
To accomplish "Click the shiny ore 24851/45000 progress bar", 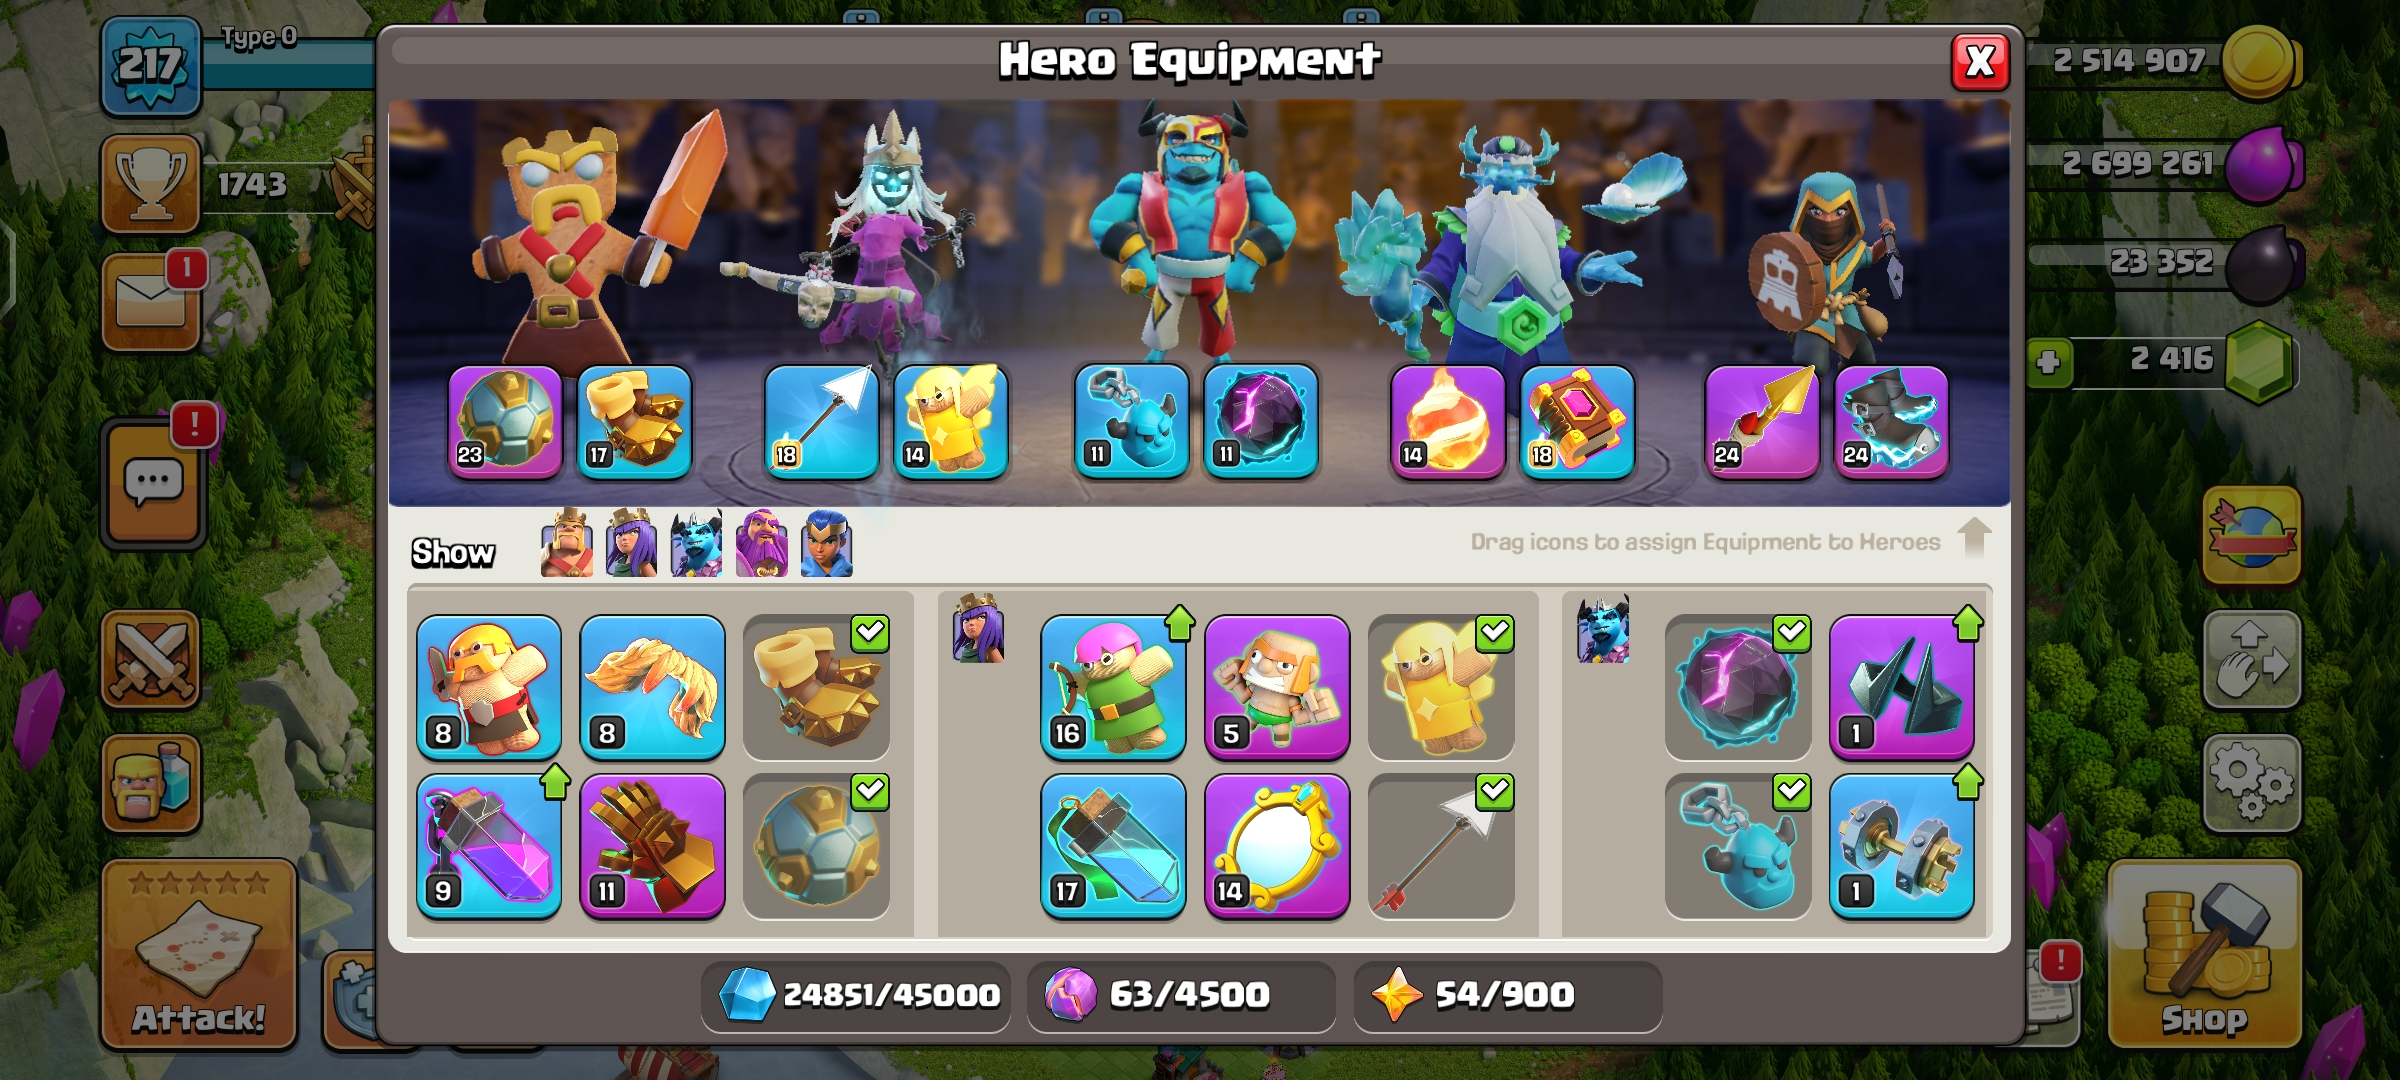I will (x=856, y=995).
